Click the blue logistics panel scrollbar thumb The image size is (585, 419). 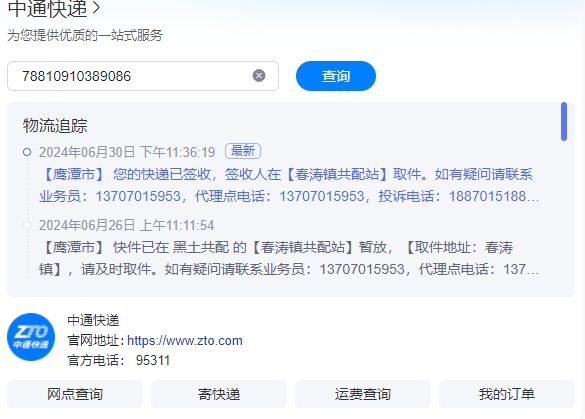564,122
